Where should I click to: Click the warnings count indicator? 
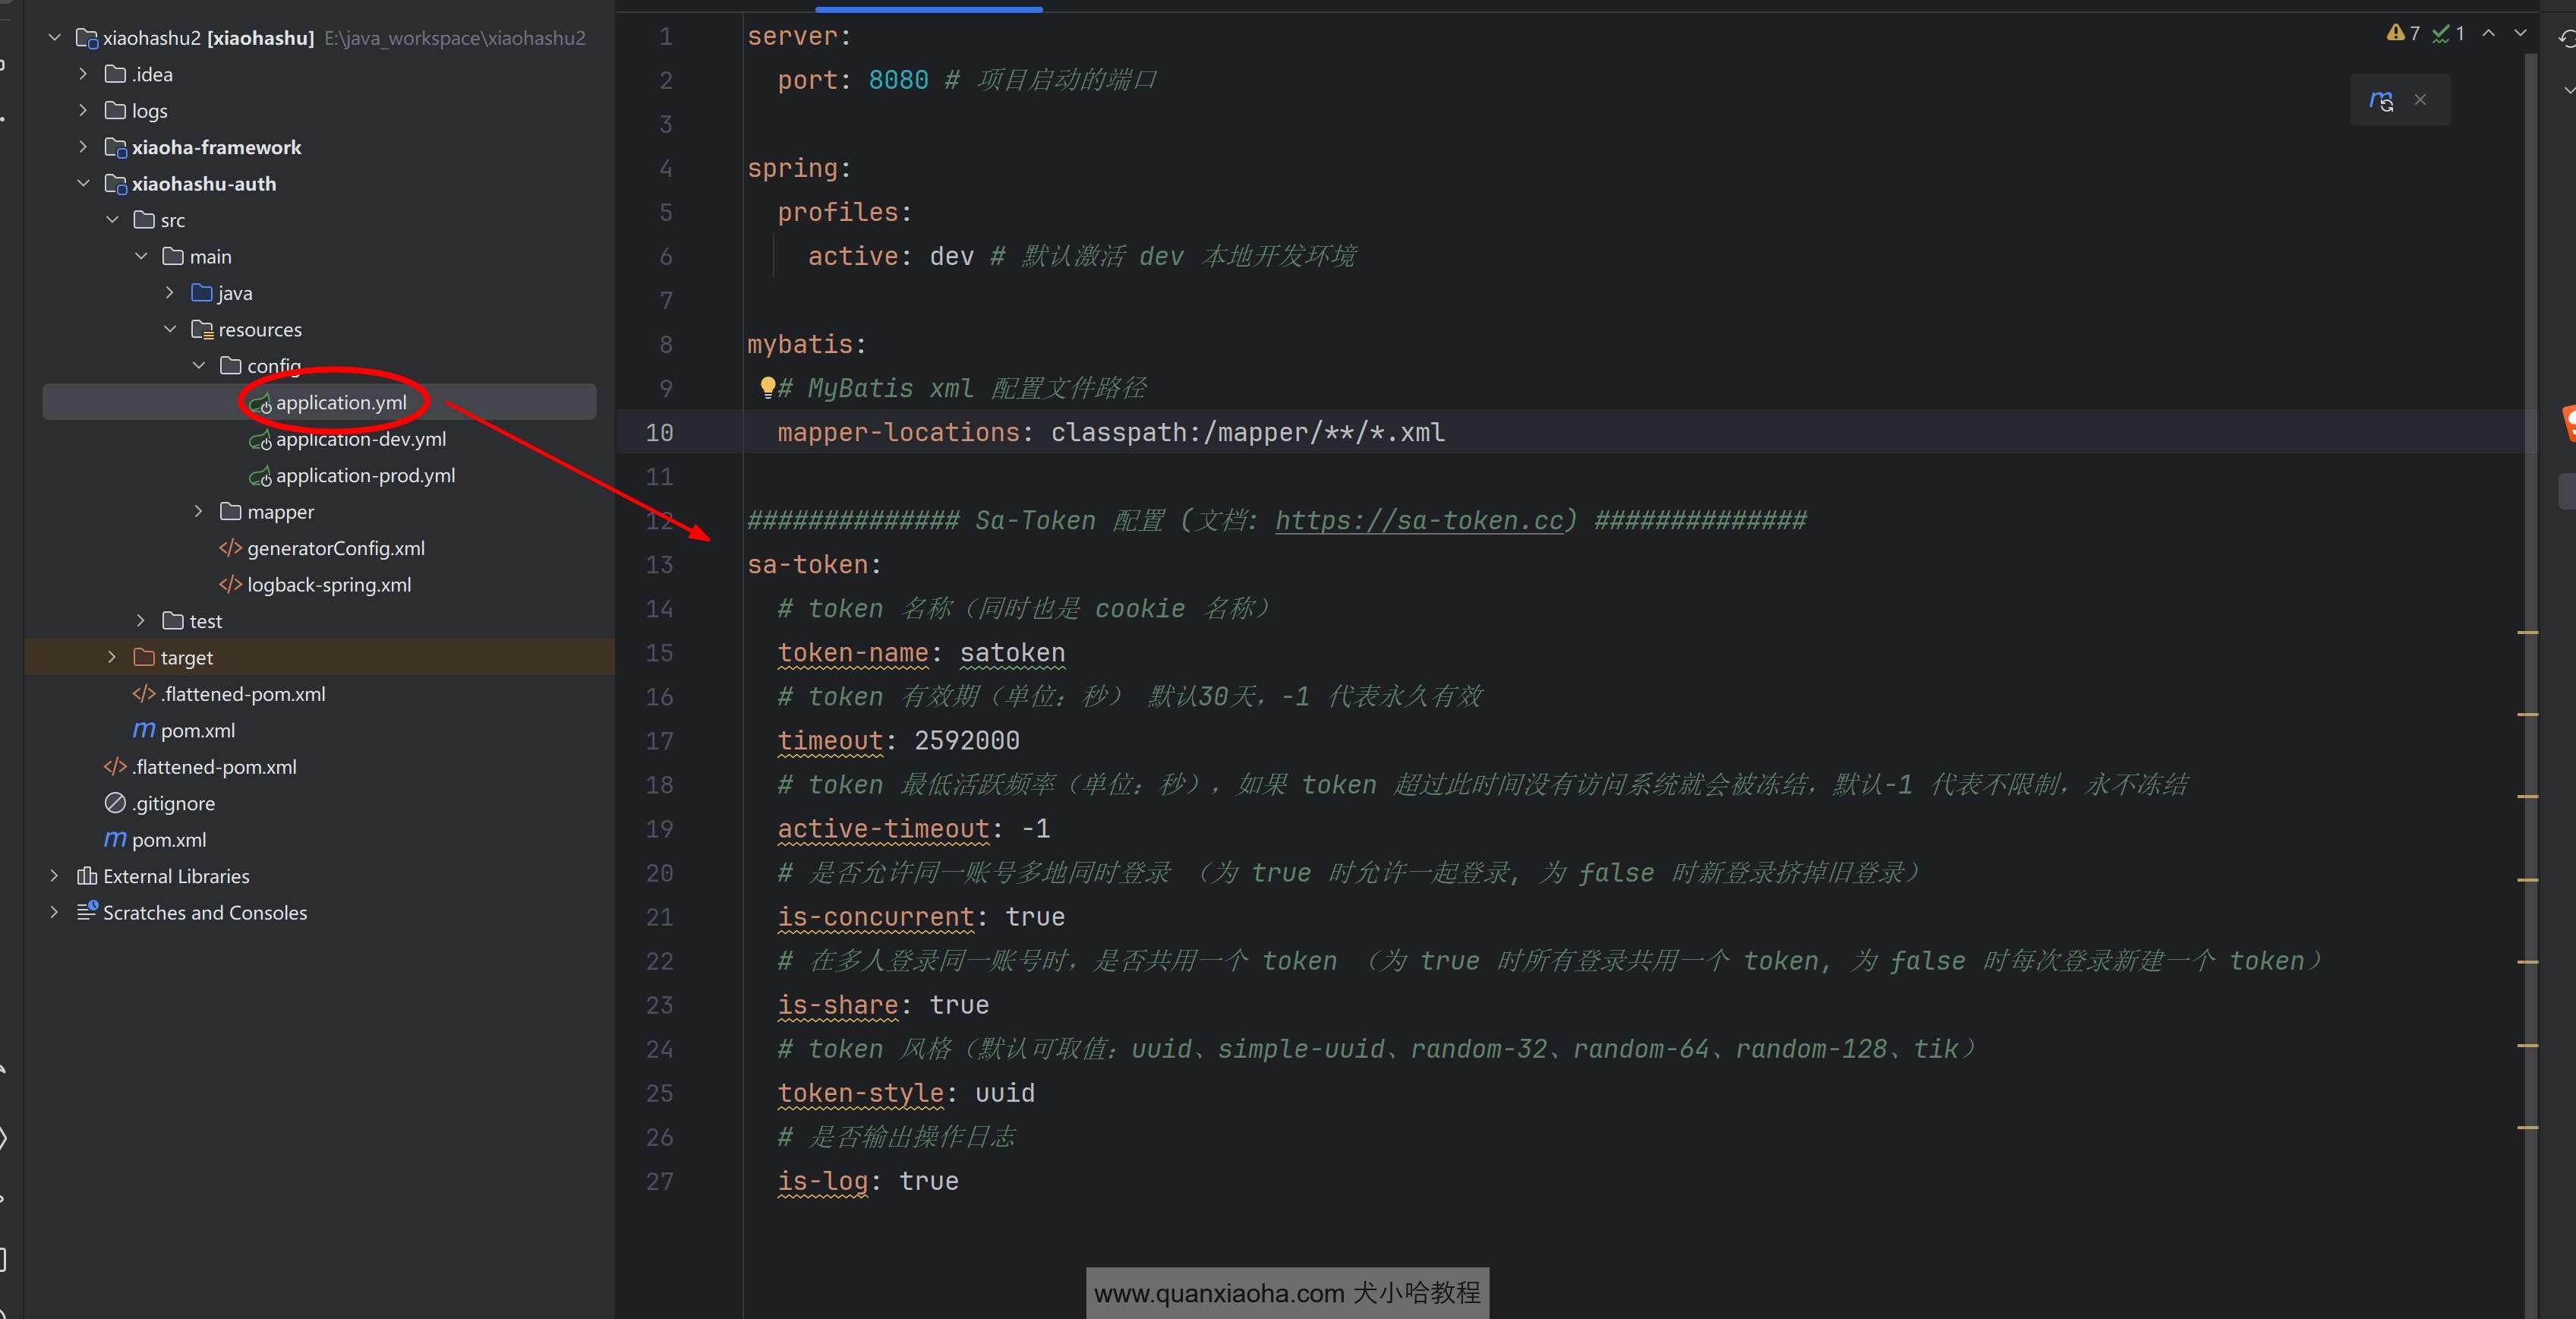(2403, 33)
